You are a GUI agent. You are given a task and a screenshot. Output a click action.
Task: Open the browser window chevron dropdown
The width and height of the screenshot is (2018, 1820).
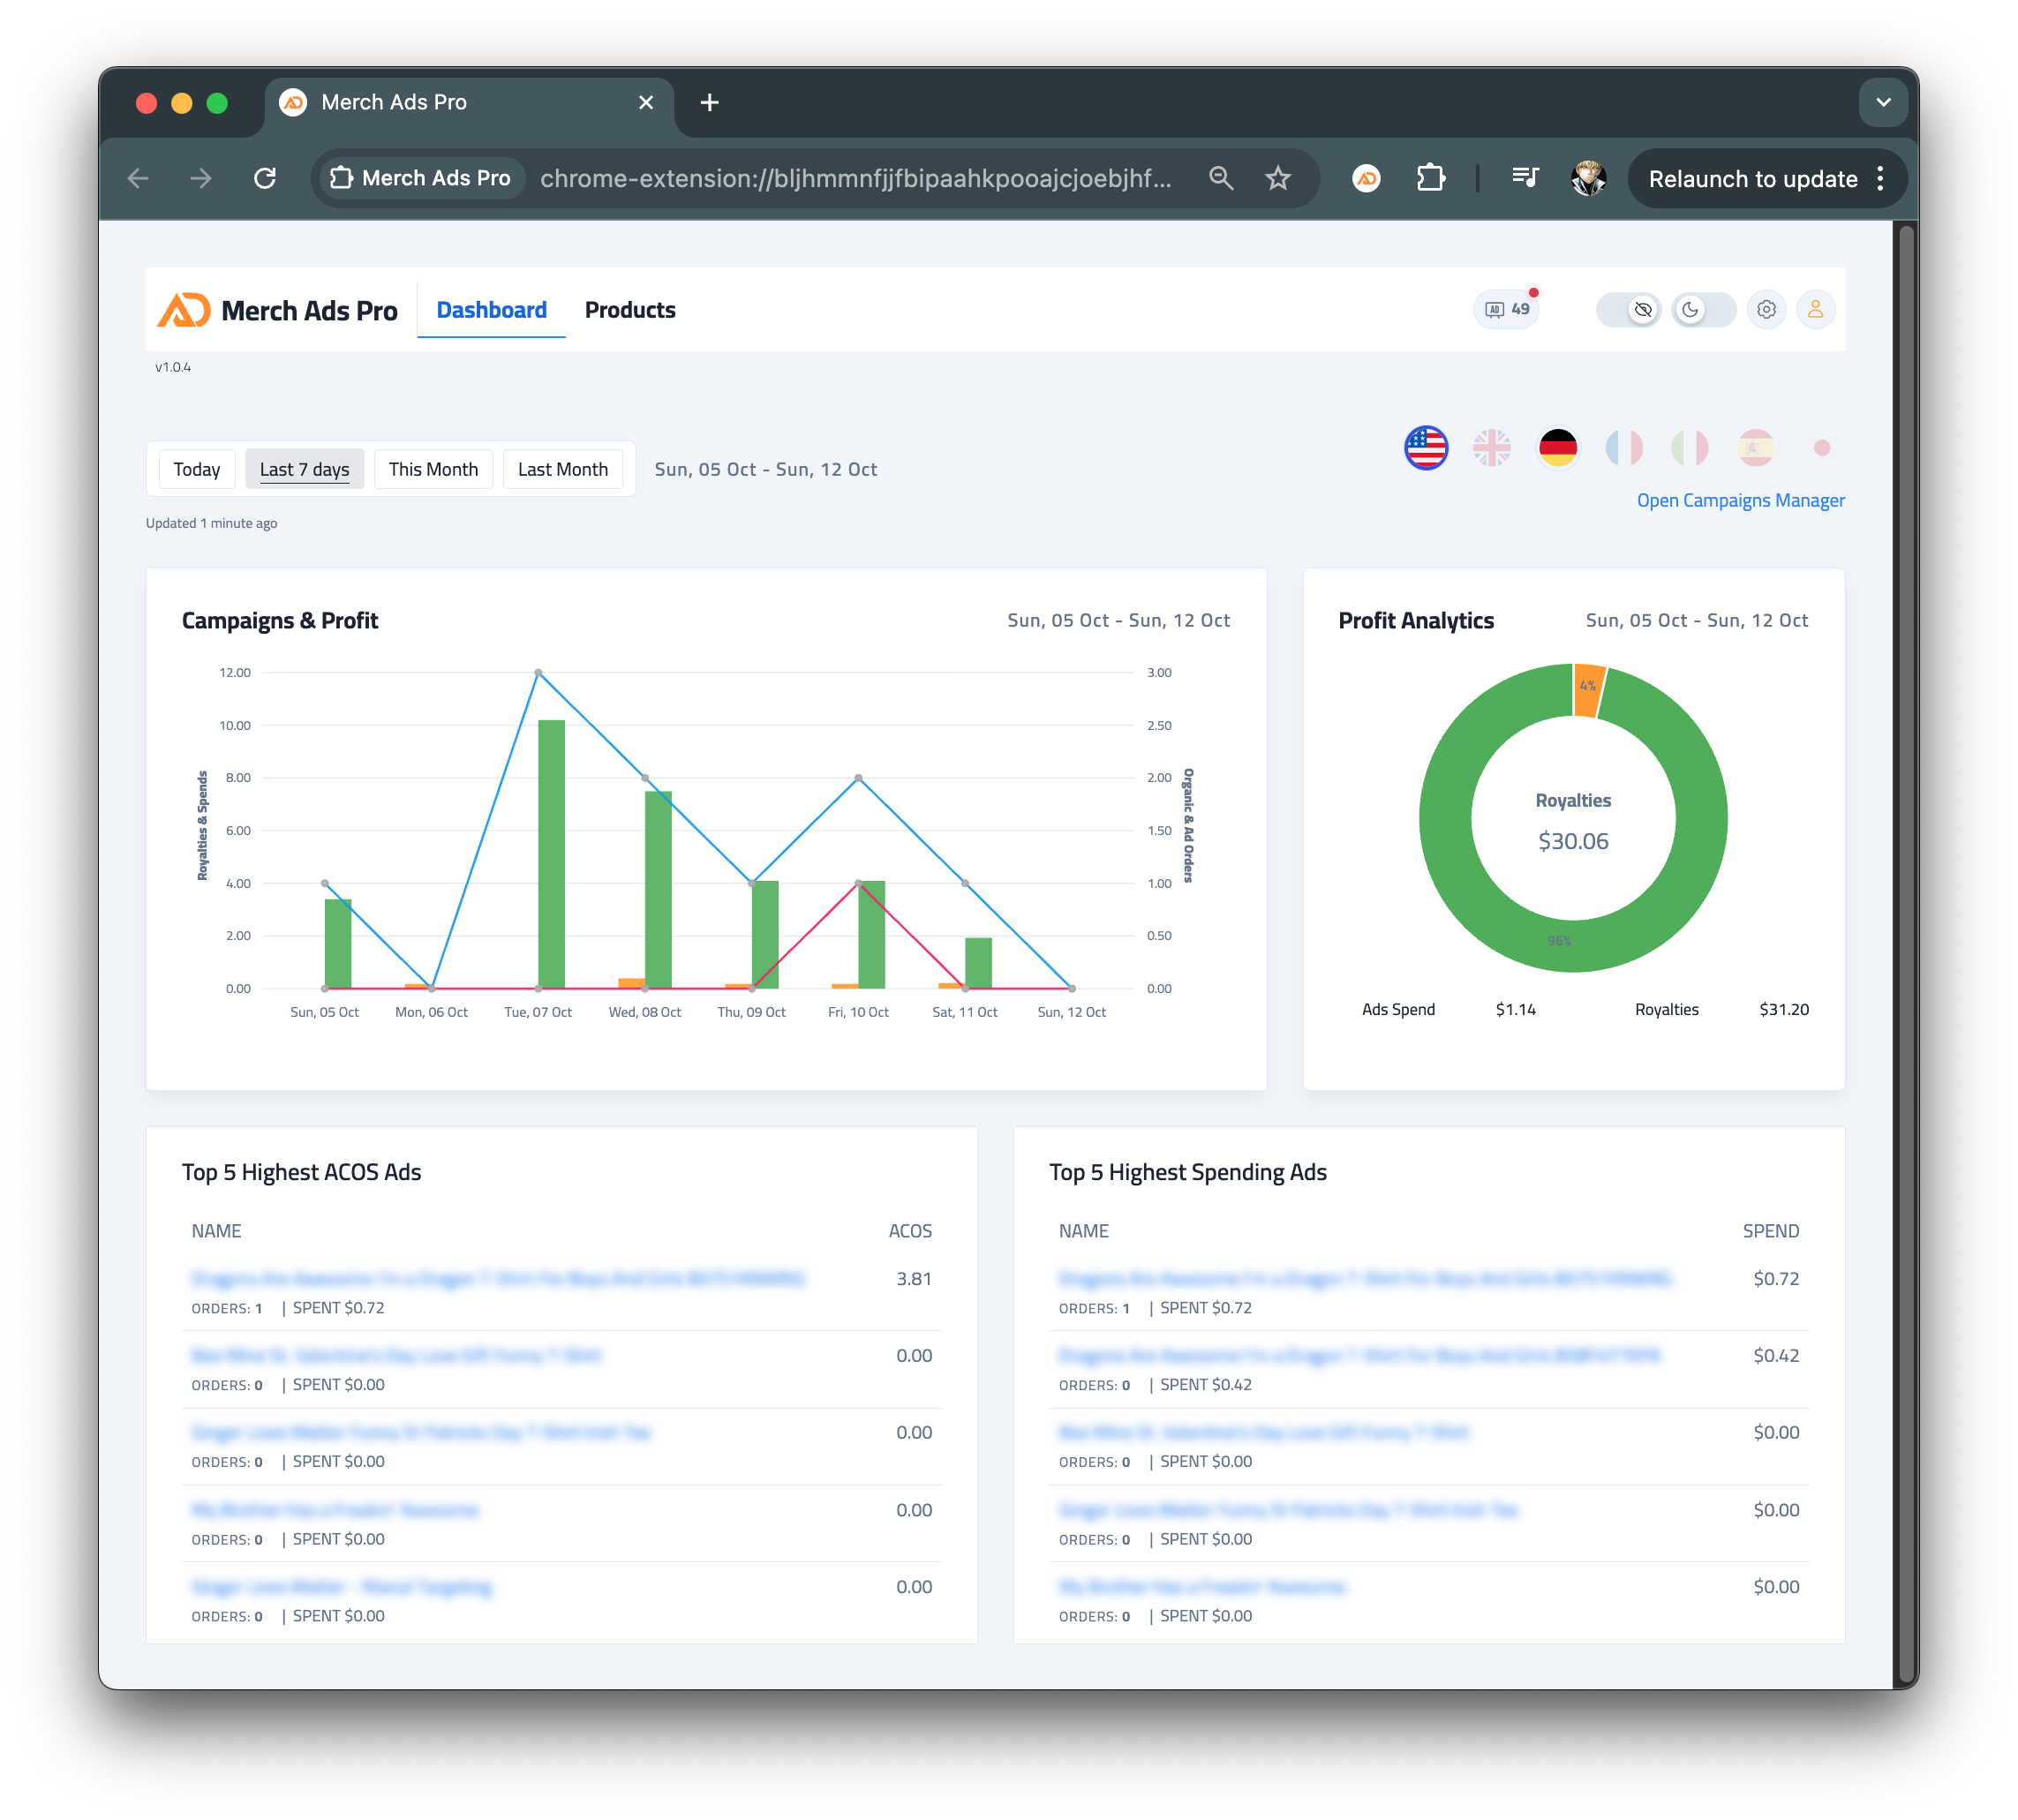tap(1883, 102)
